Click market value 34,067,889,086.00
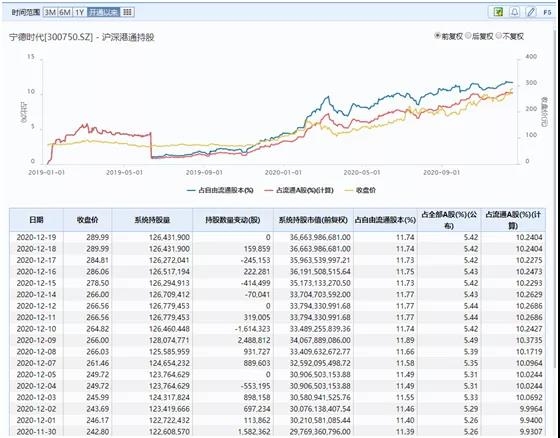The width and height of the screenshot is (560, 438). coord(320,340)
